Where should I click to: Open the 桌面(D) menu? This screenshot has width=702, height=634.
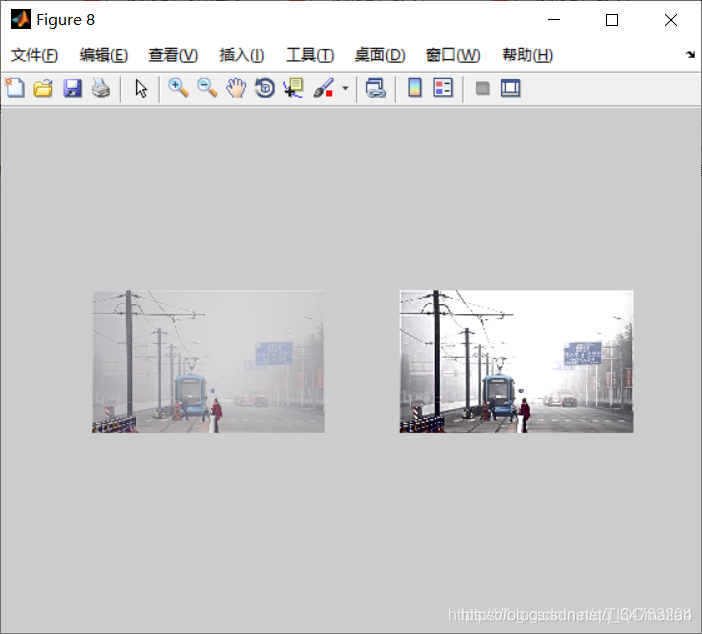pos(380,55)
